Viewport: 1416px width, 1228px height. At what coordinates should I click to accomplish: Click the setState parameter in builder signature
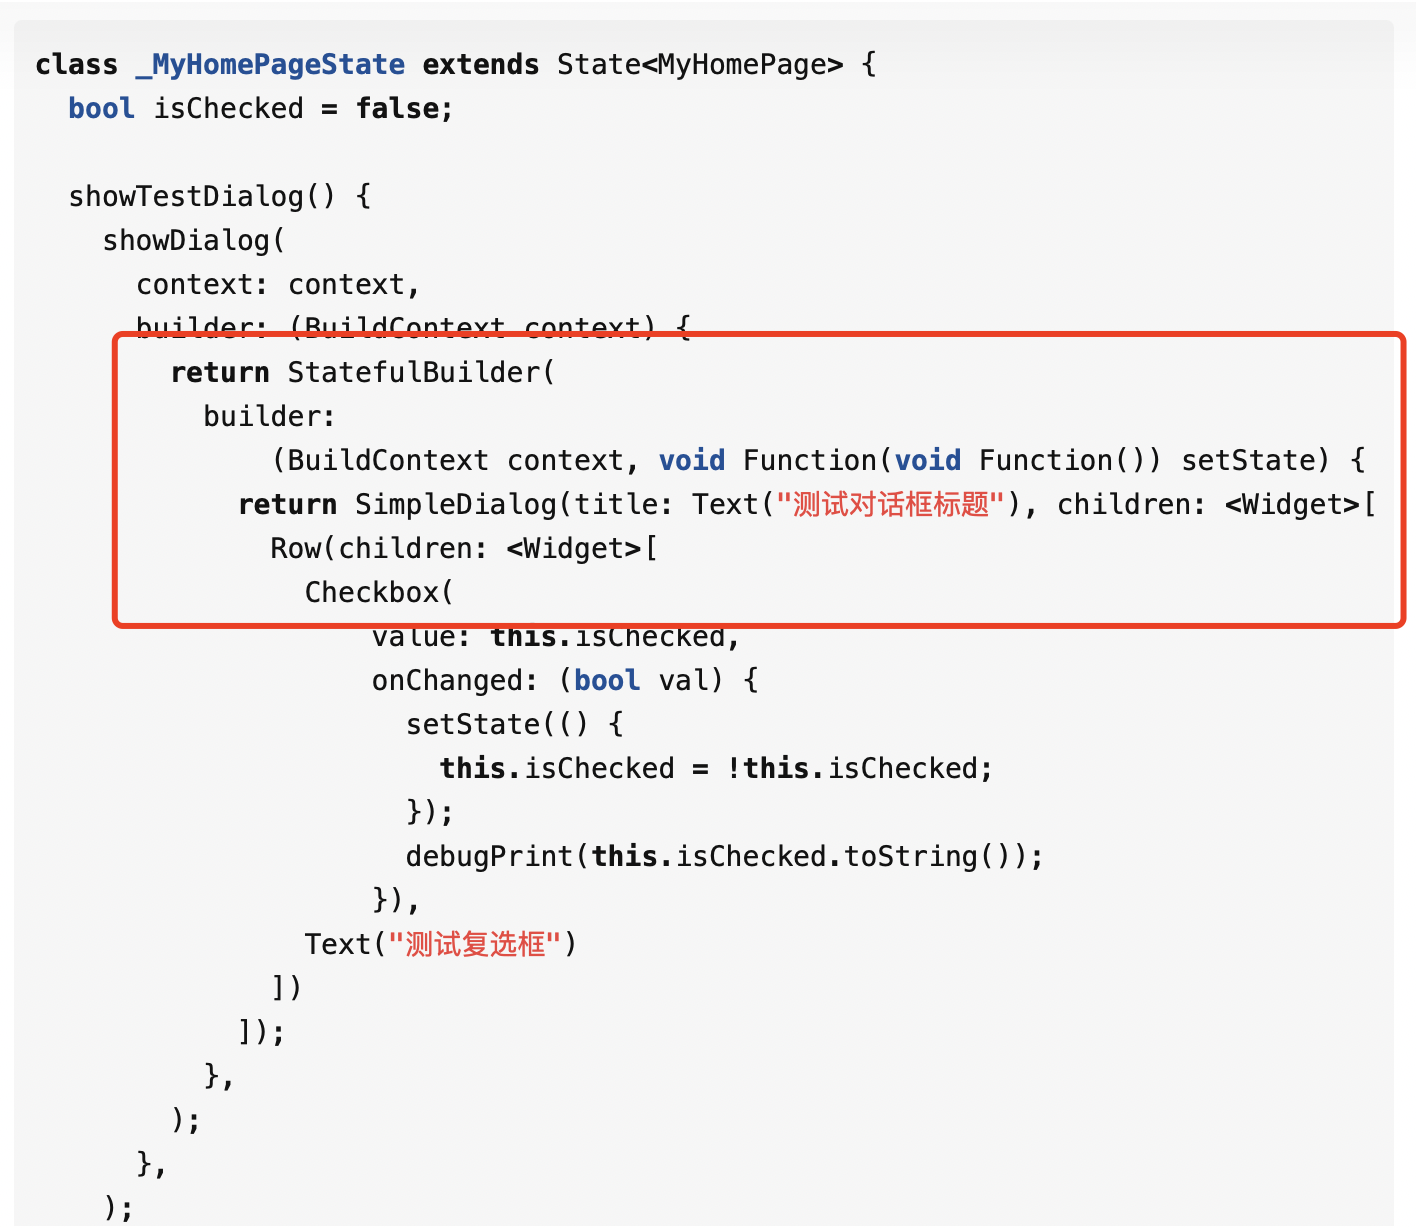point(1248,461)
